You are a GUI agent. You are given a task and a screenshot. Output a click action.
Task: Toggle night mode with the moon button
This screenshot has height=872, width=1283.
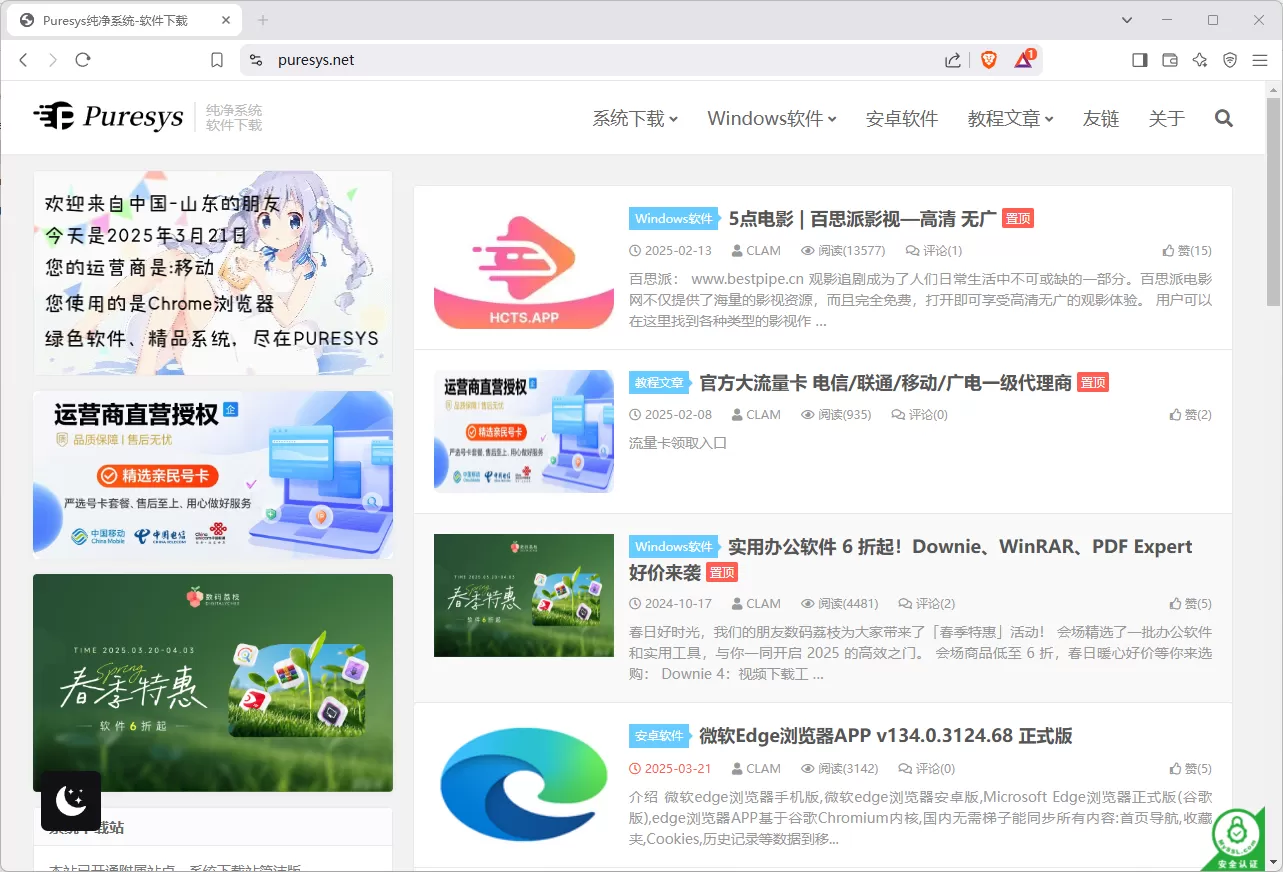[x=70, y=801]
